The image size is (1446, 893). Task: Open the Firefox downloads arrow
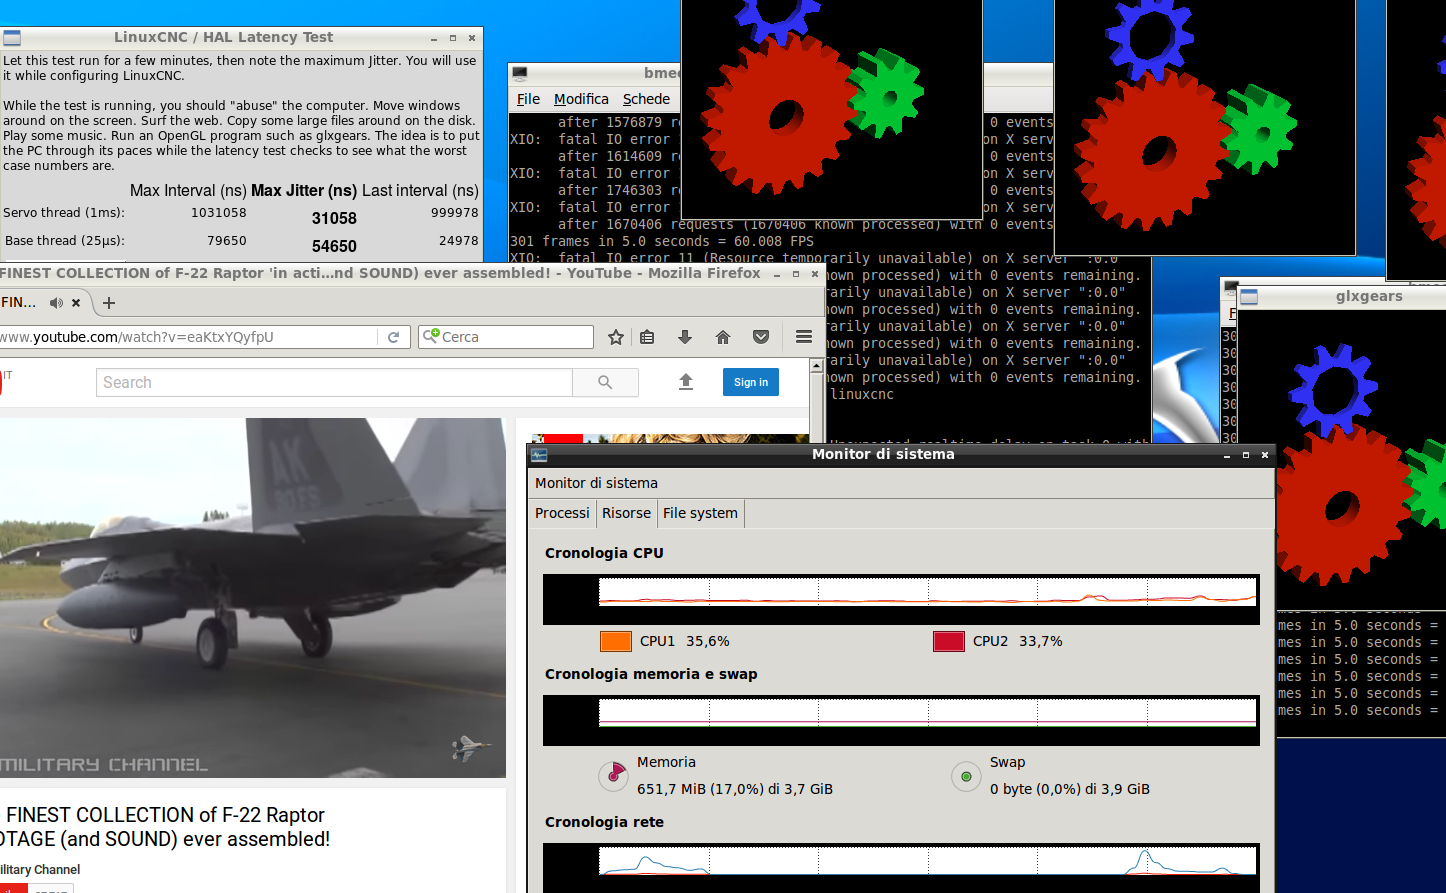685,337
